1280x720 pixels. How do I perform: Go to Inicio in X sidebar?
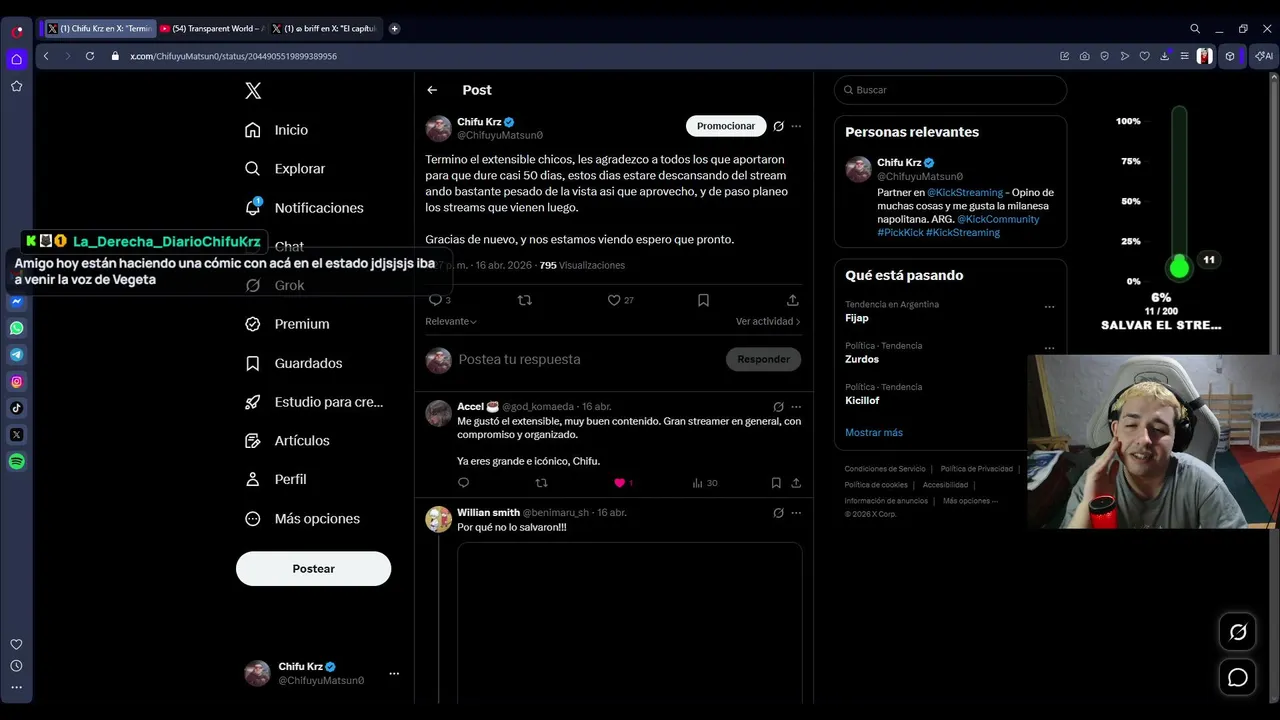click(277, 130)
